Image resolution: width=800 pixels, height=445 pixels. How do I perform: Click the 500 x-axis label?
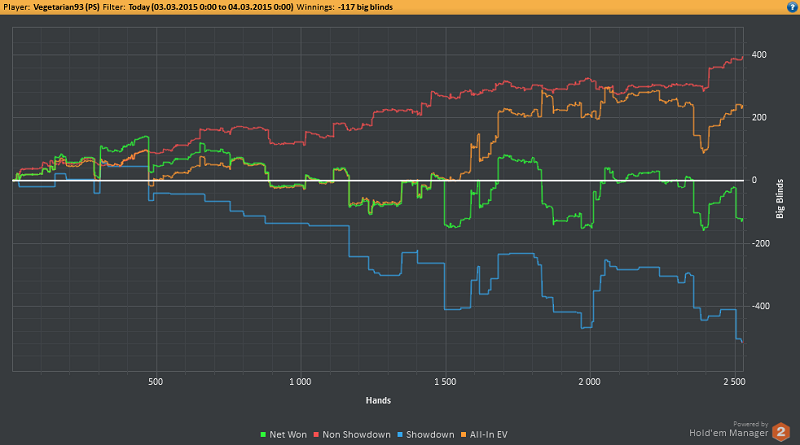156,382
